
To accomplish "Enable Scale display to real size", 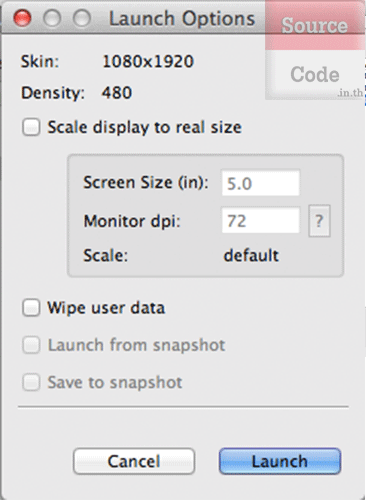I will 31,127.
